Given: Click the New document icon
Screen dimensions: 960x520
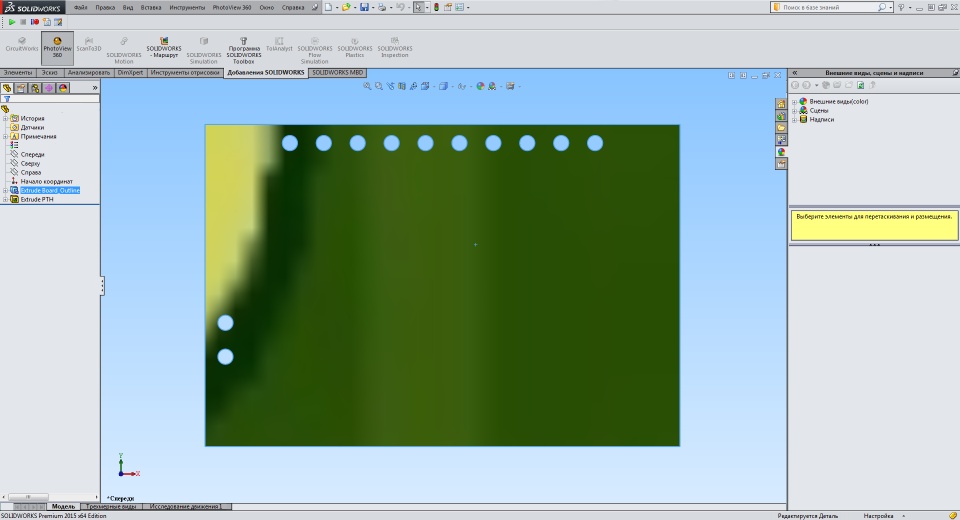Looking at the screenshot, I should (329, 7).
